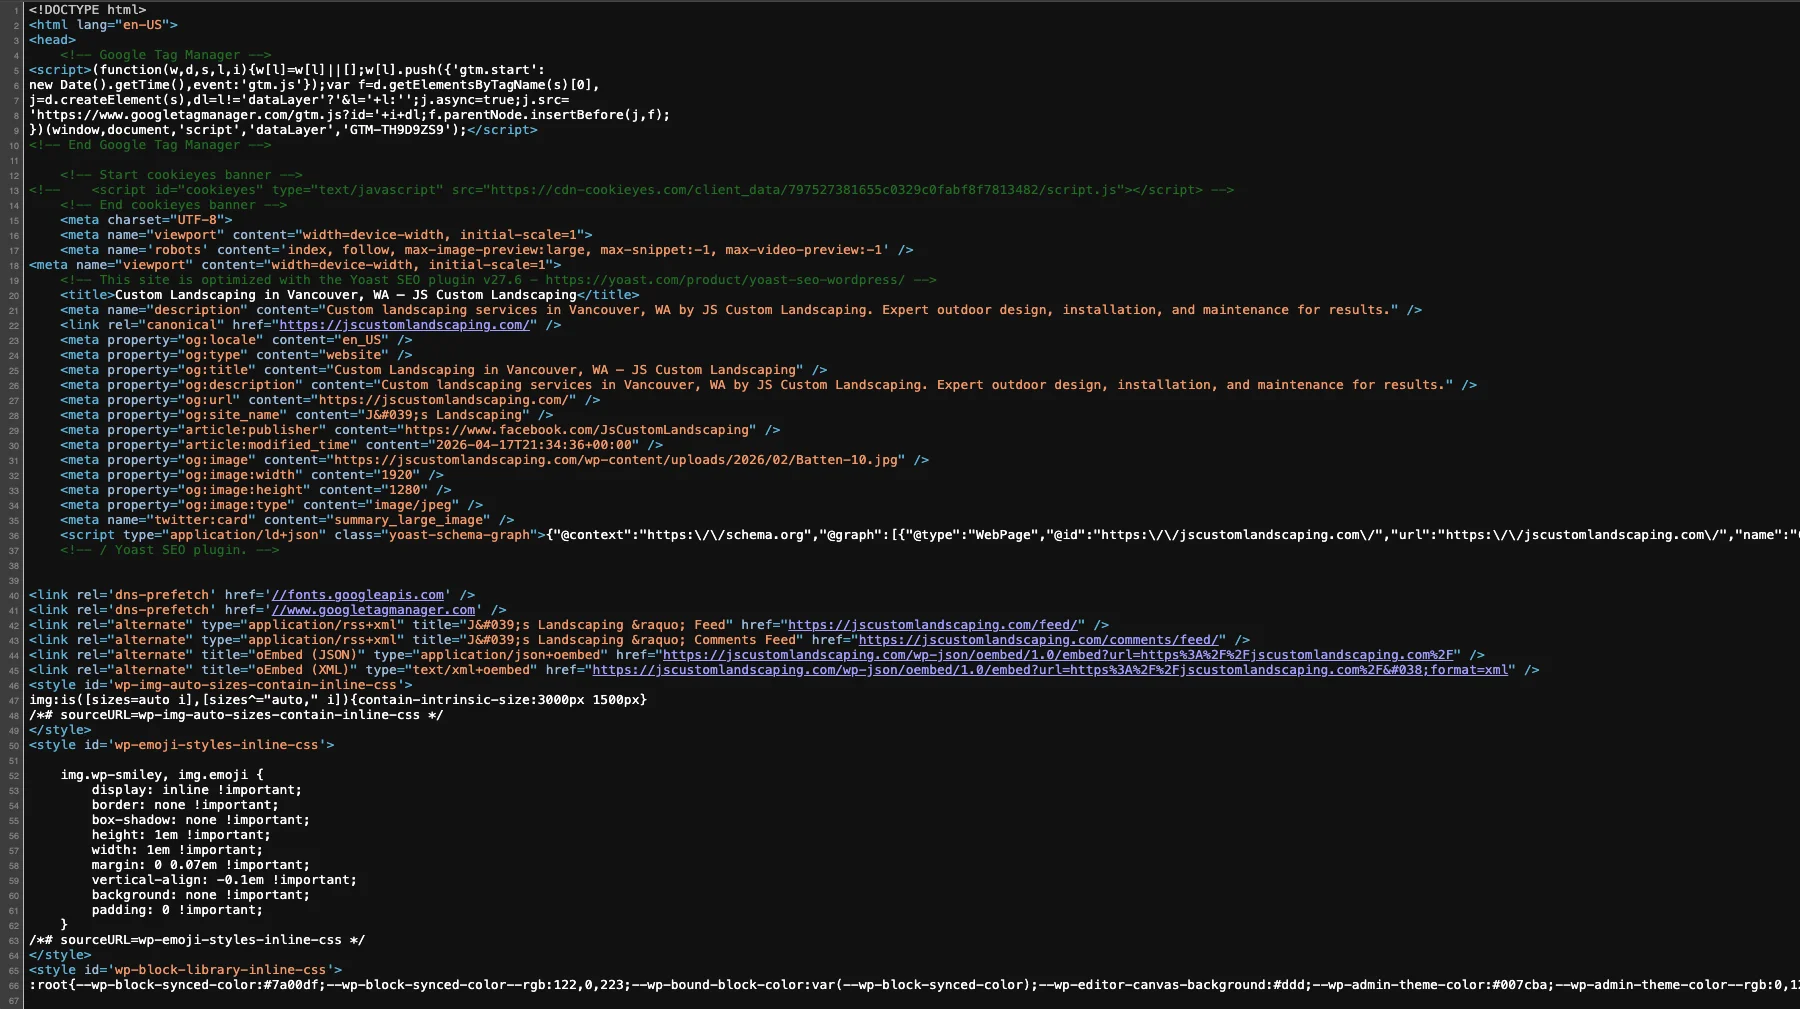Click the og:image:type "image/jpeg" line
This screenshot has width=1800, height=1009.
pos(272,505)
